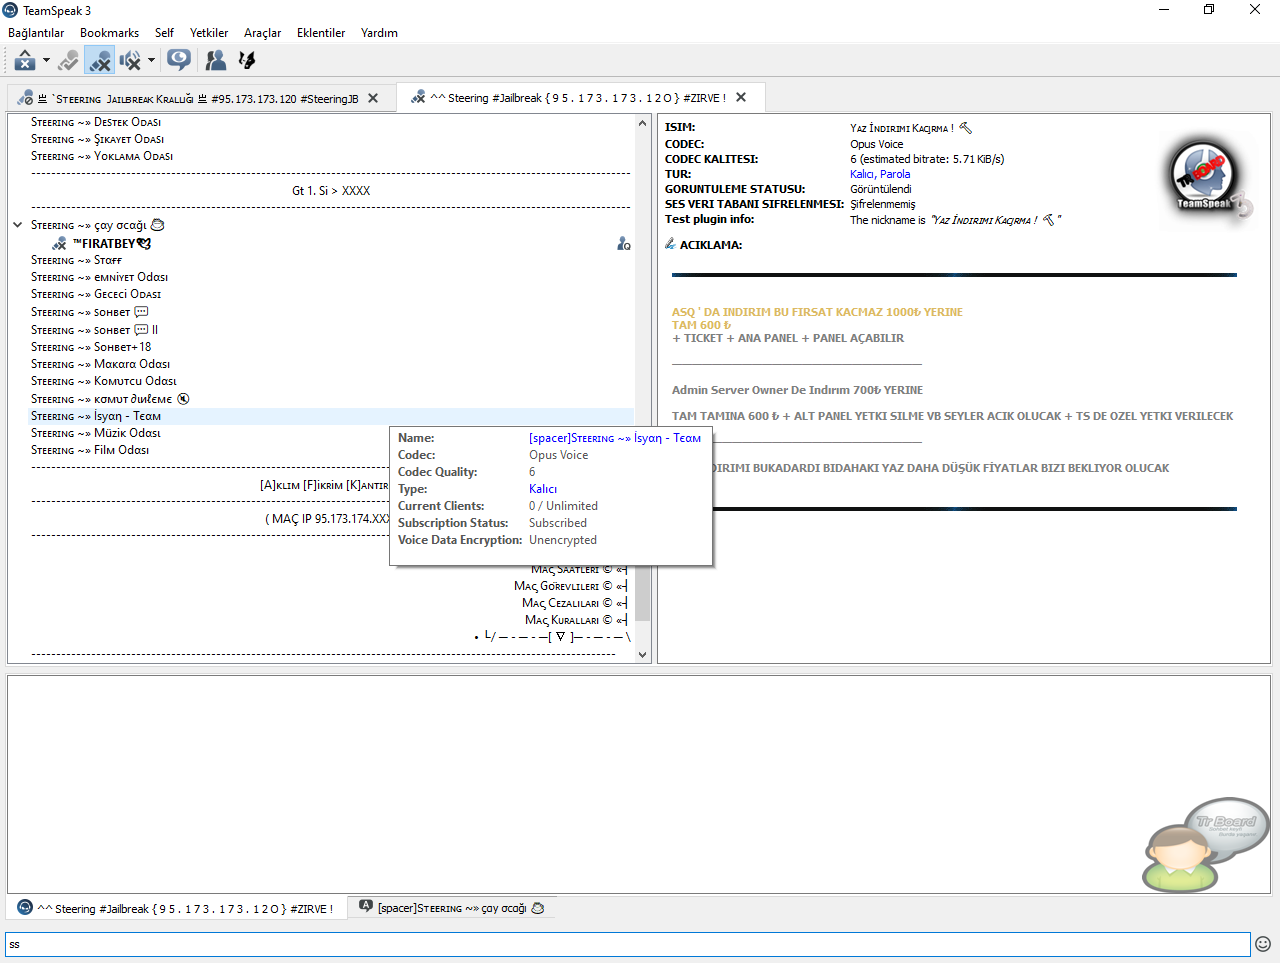Open the Yardım menu

[379, 33]
